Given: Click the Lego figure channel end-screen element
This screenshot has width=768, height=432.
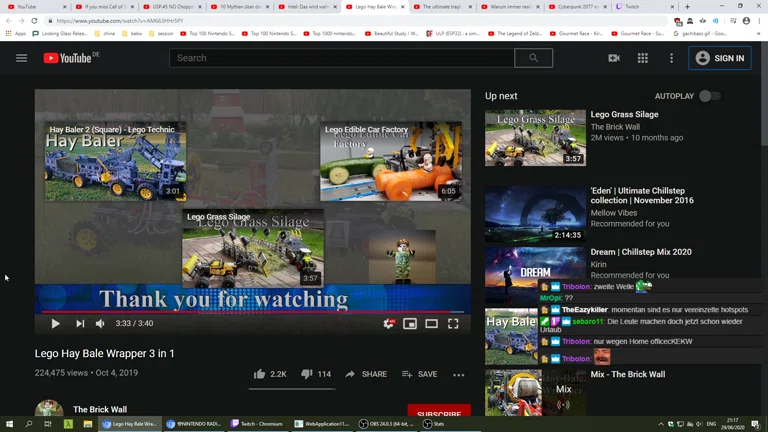Looking at the screenshot, I should coord(402,256).
